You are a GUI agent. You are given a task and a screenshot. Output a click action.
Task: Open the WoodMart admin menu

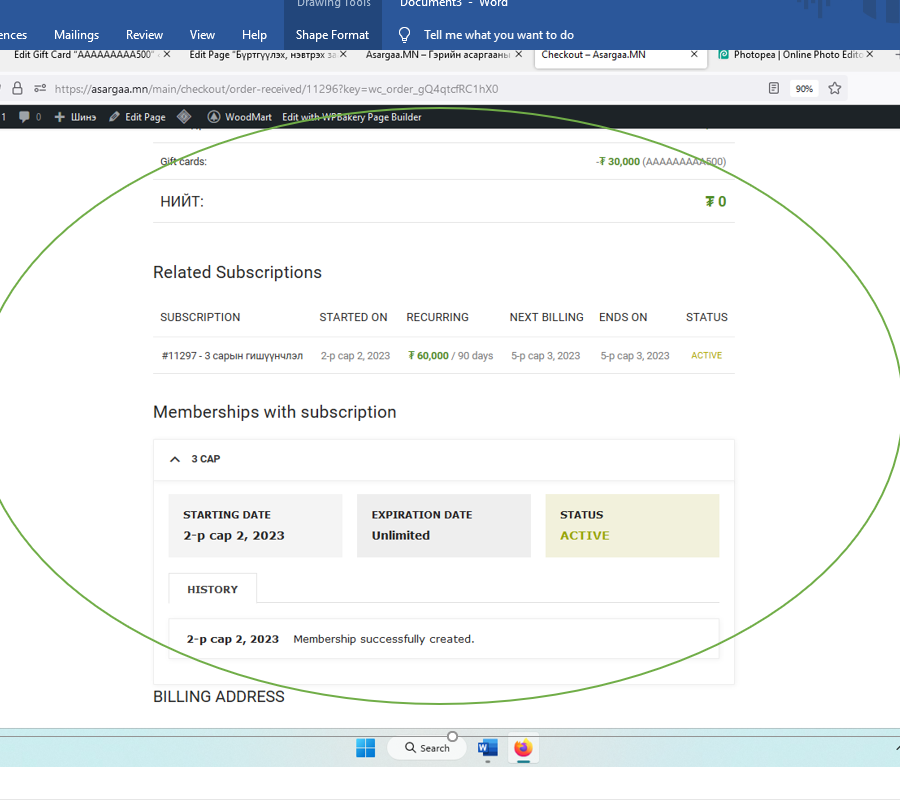(239, 117)
